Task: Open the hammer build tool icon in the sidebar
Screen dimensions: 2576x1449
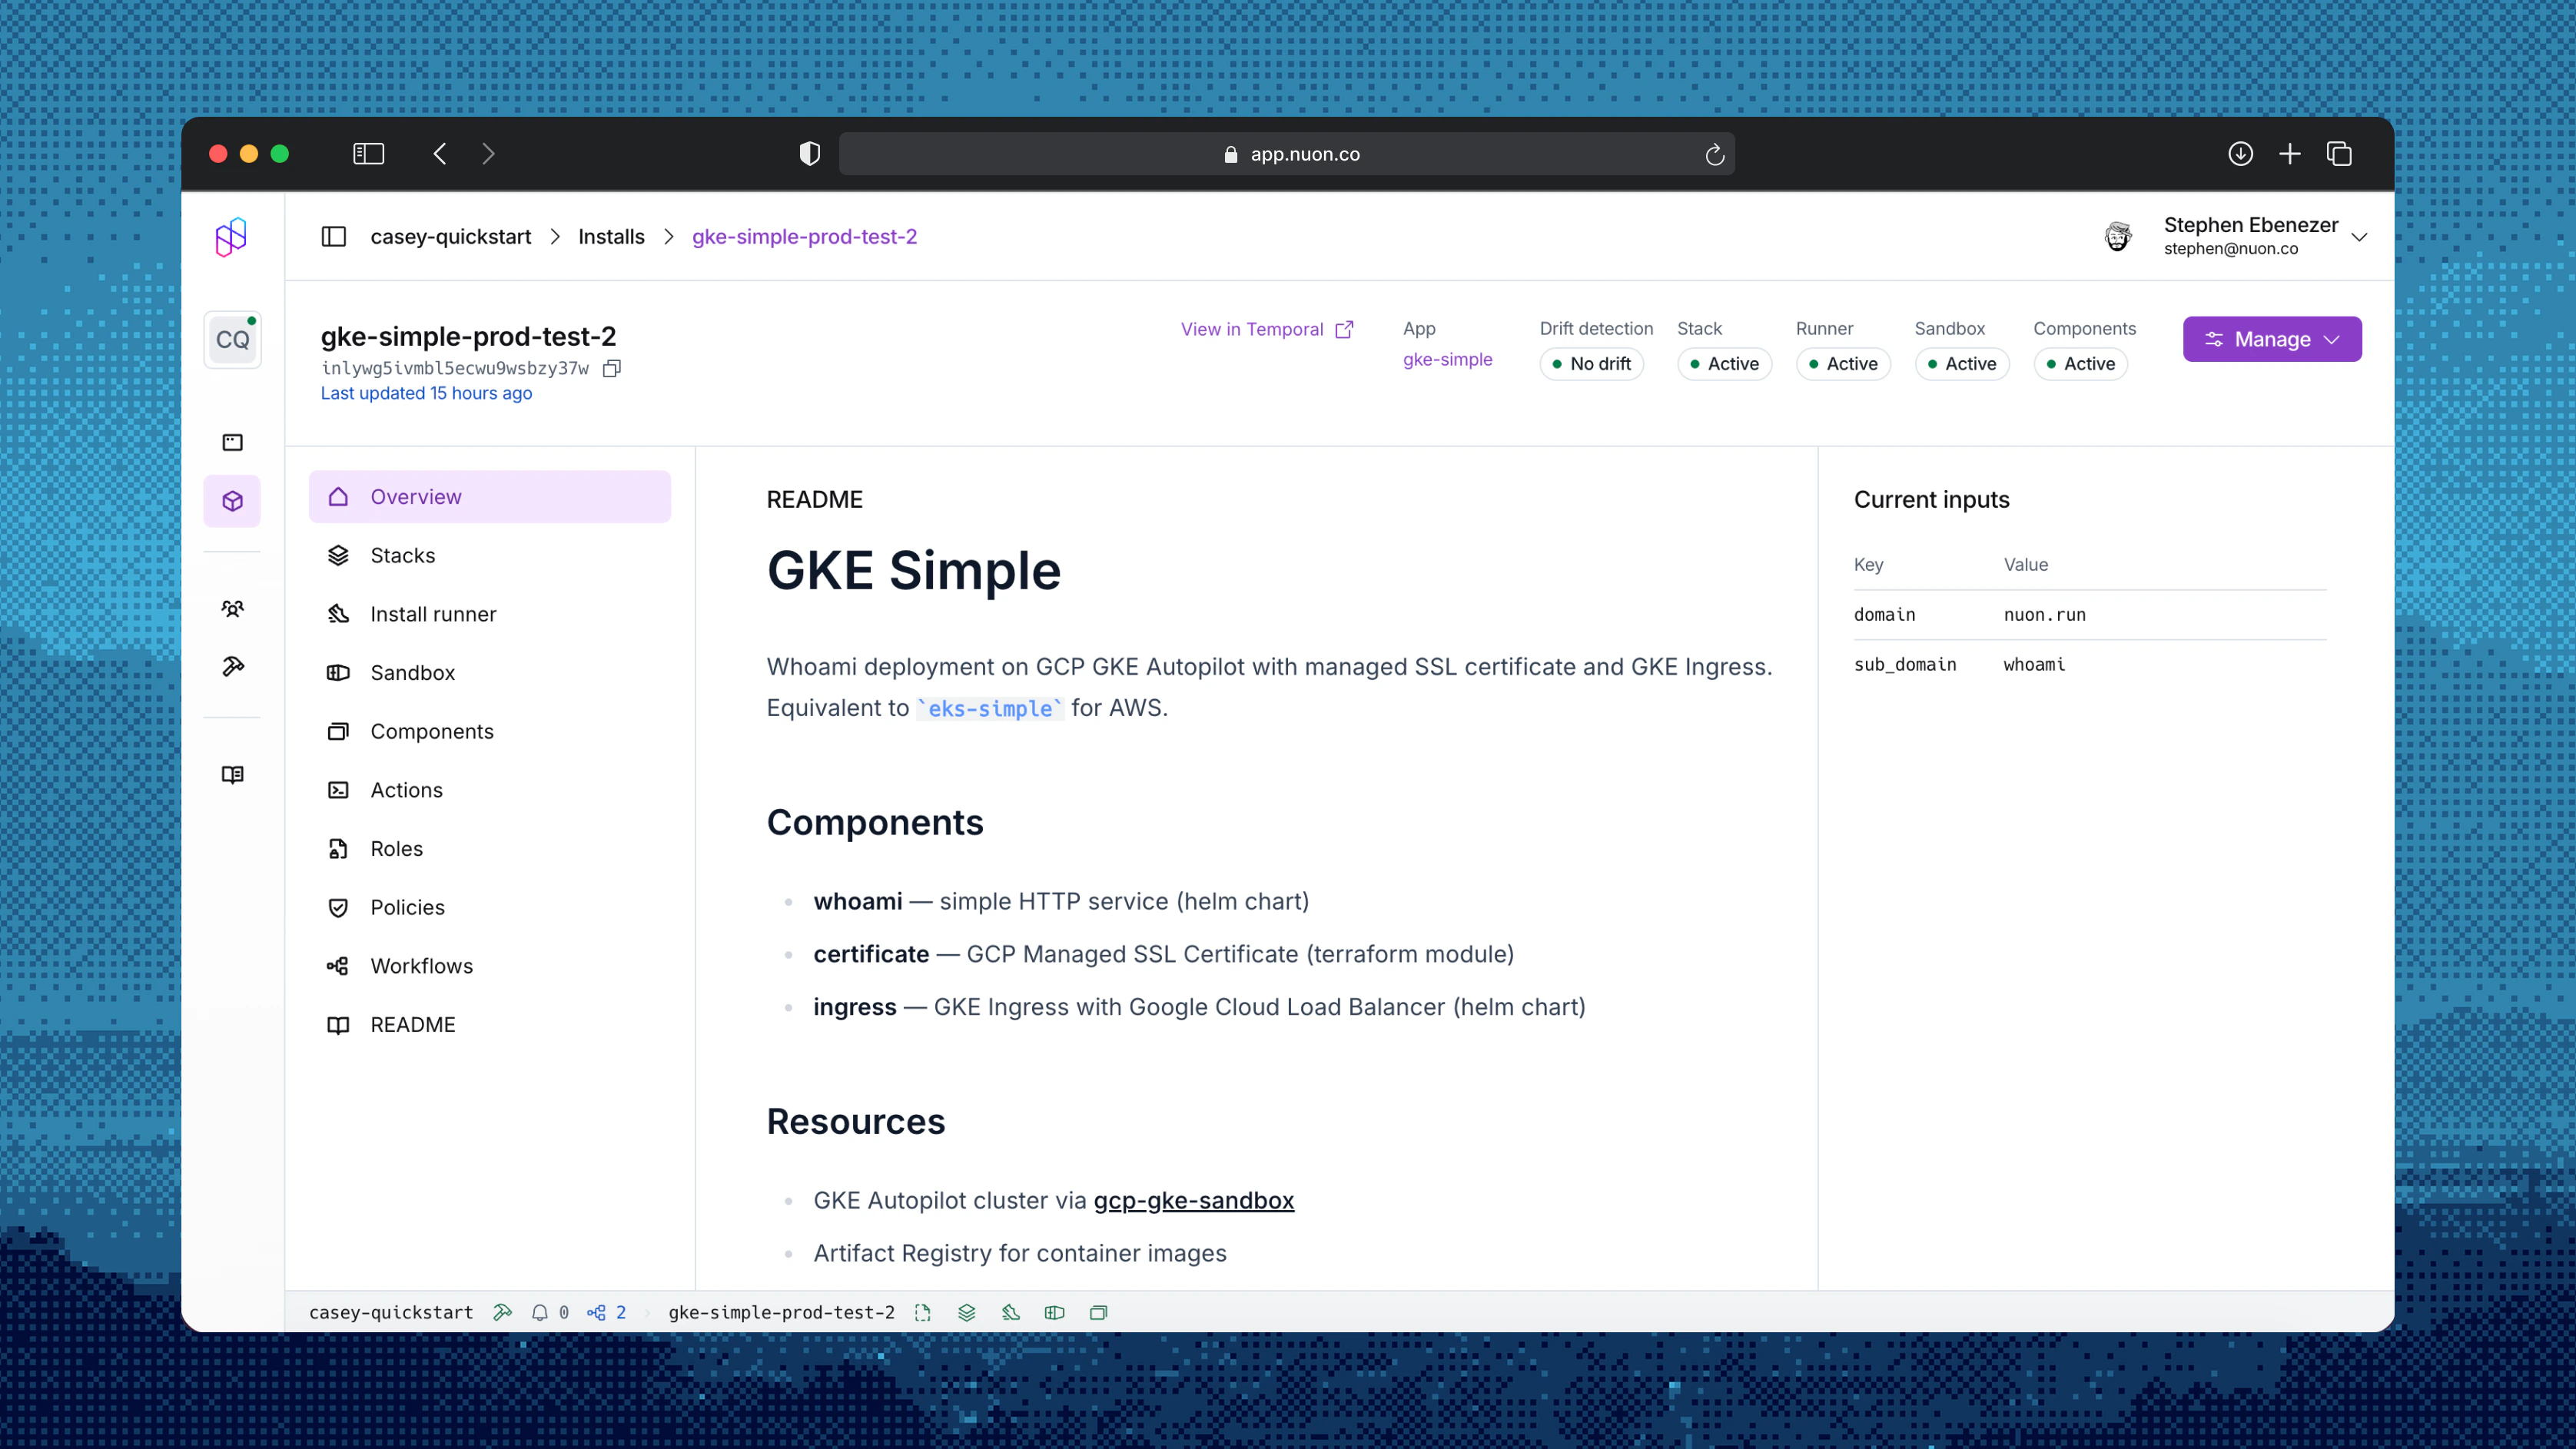Action: (232, 666)
